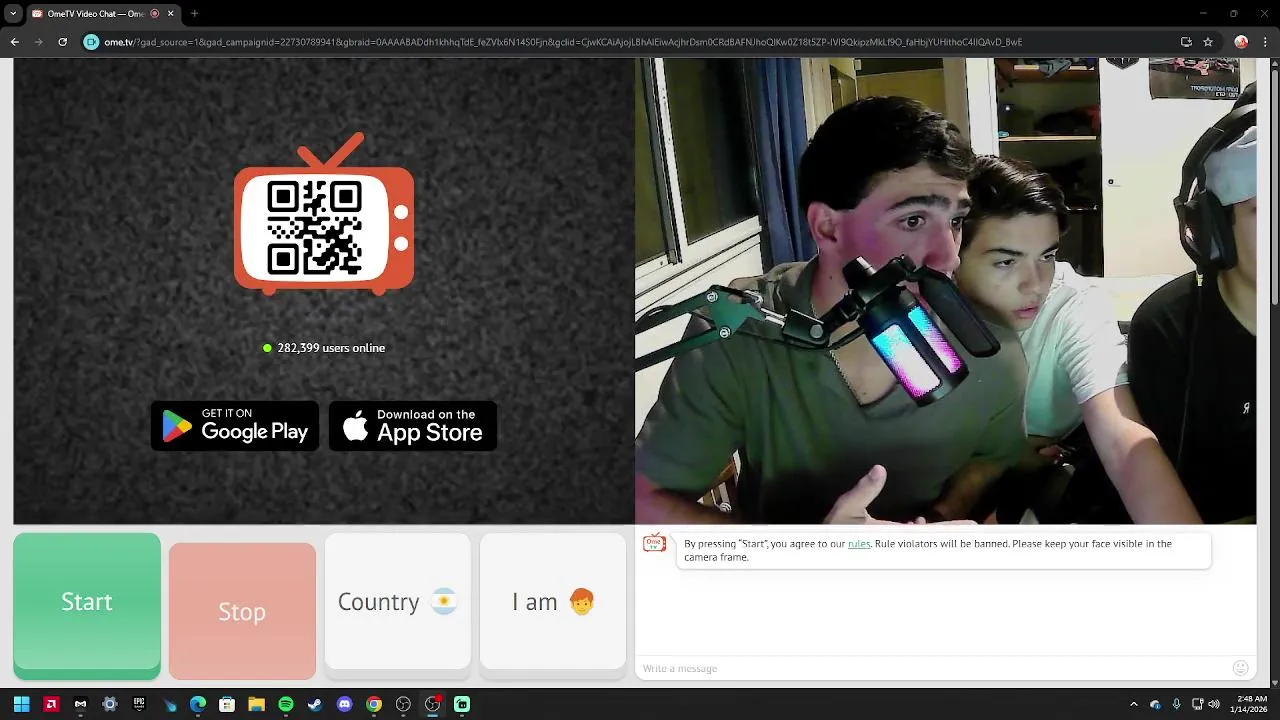Viewport: 1280px width, 720px height.
Task: Switch to Google Chrome in taskbar
Action: point(374,704)
